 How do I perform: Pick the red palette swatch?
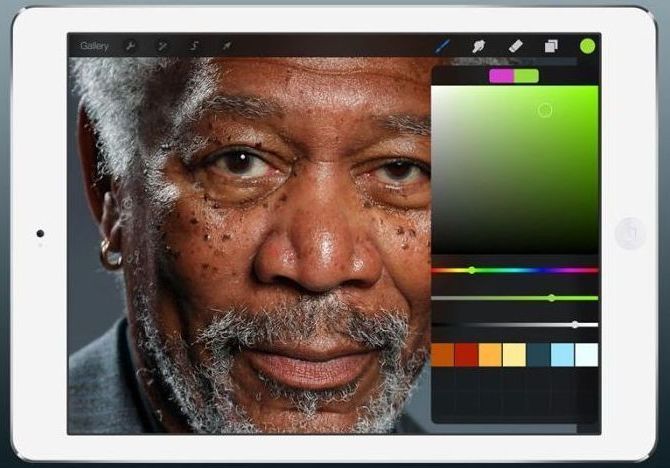[466, 355]
